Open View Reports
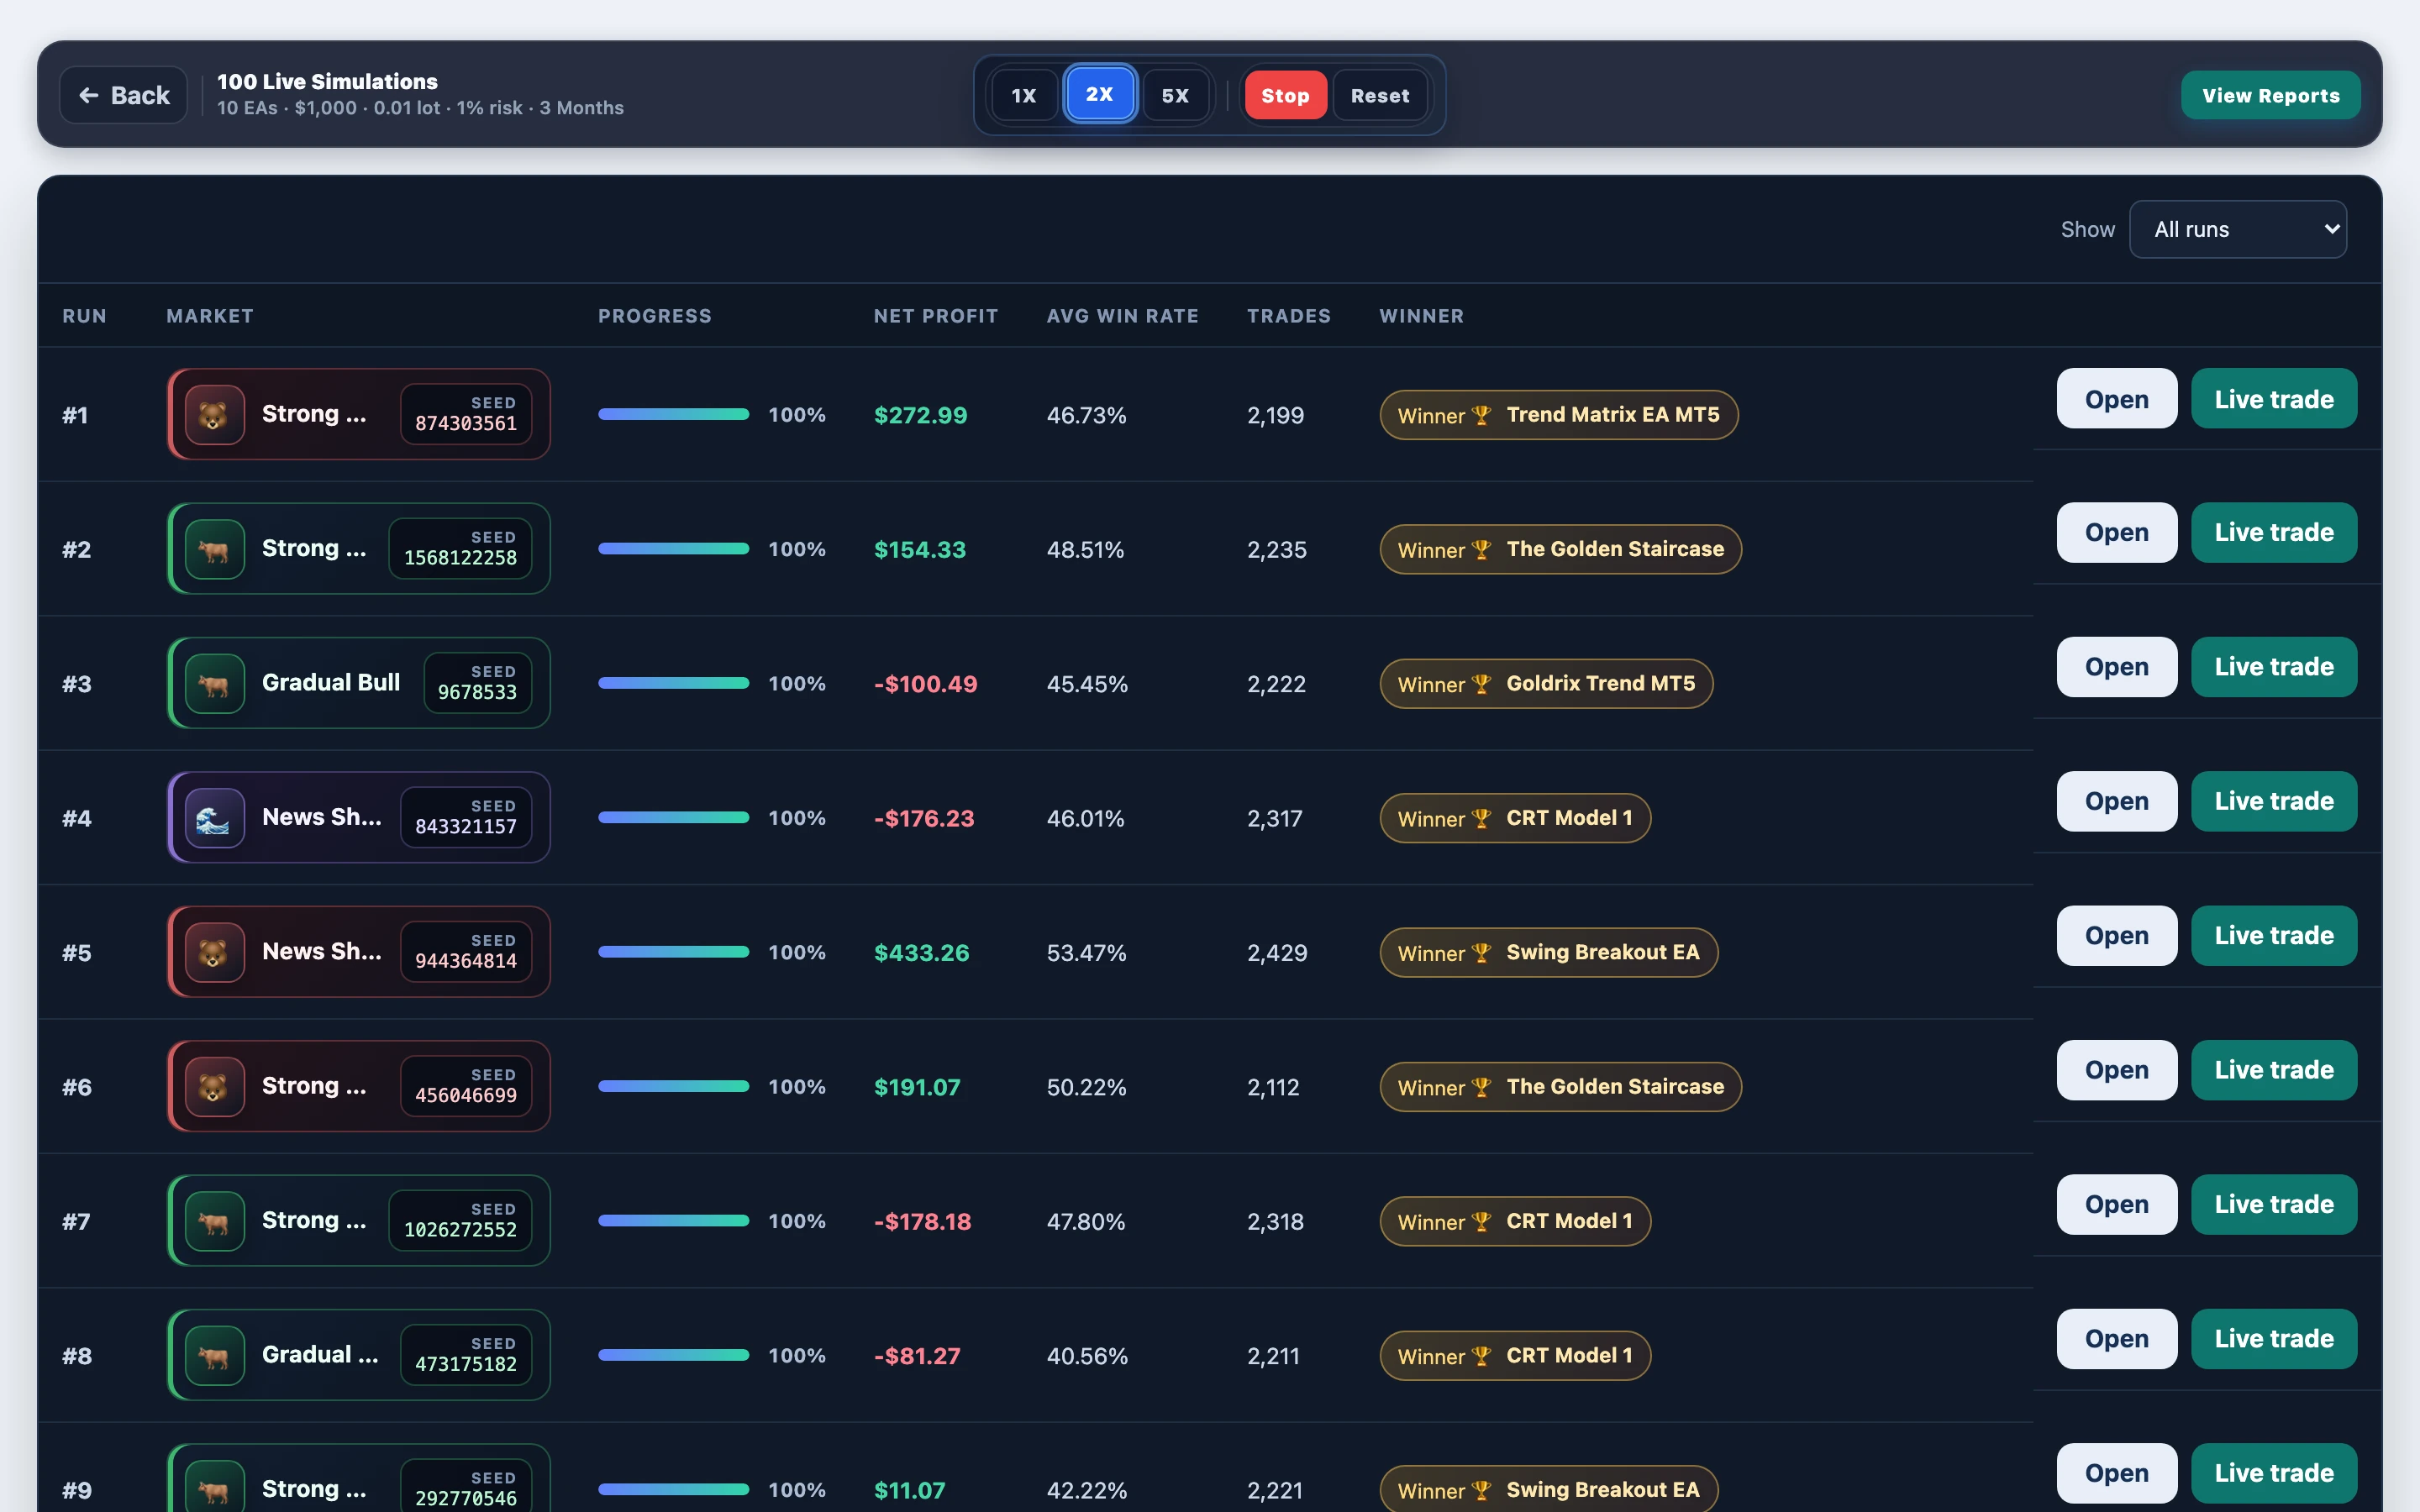 pyautogui.click(x=2271, y=95)
